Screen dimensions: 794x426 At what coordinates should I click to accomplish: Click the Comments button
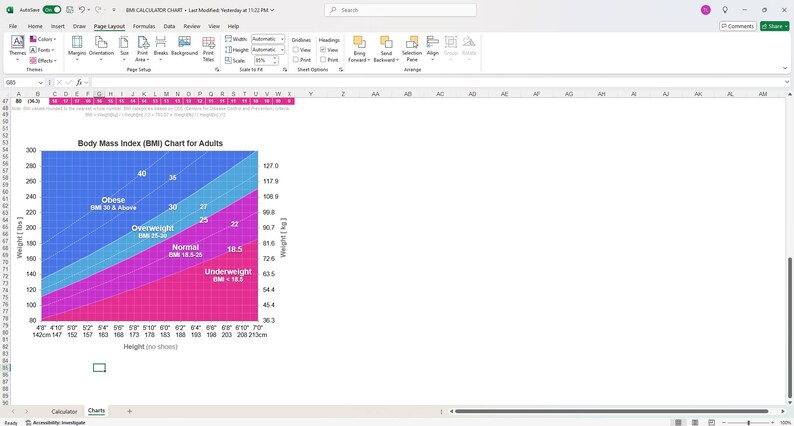(x=738, y=26)
